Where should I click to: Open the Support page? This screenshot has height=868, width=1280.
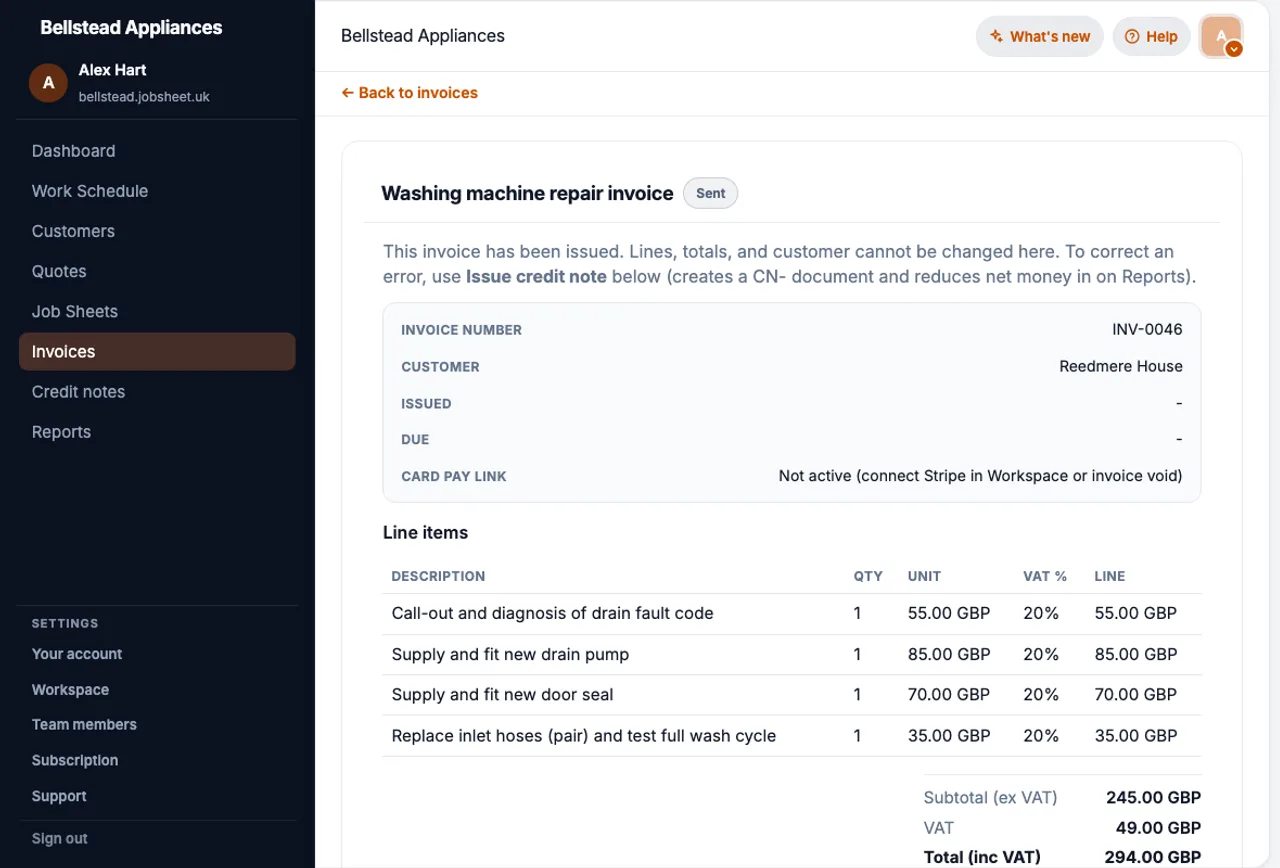coord(59,797)
